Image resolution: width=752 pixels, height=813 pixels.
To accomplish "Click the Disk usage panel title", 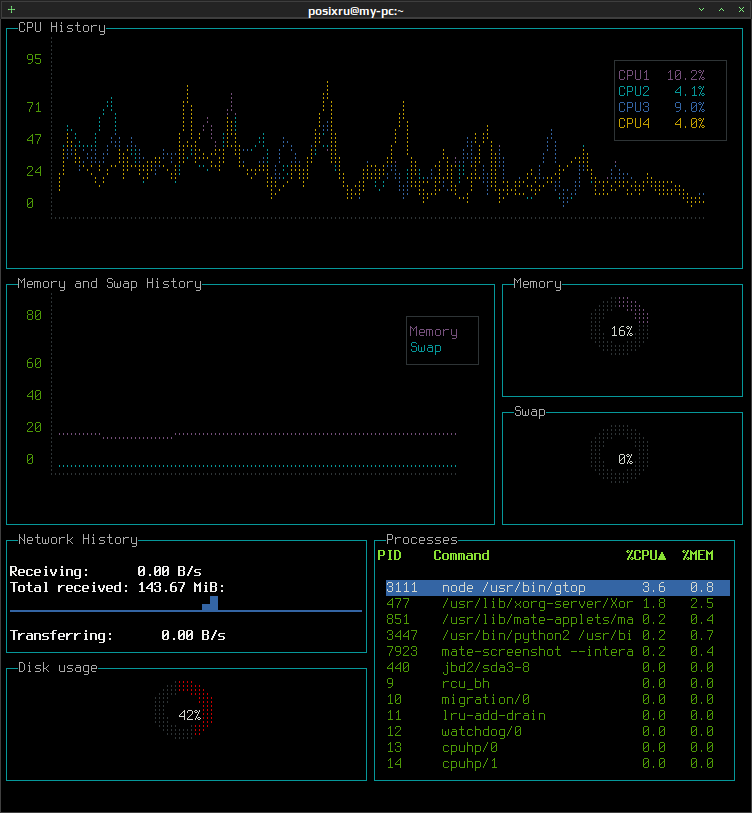I will tap(58, 668).
